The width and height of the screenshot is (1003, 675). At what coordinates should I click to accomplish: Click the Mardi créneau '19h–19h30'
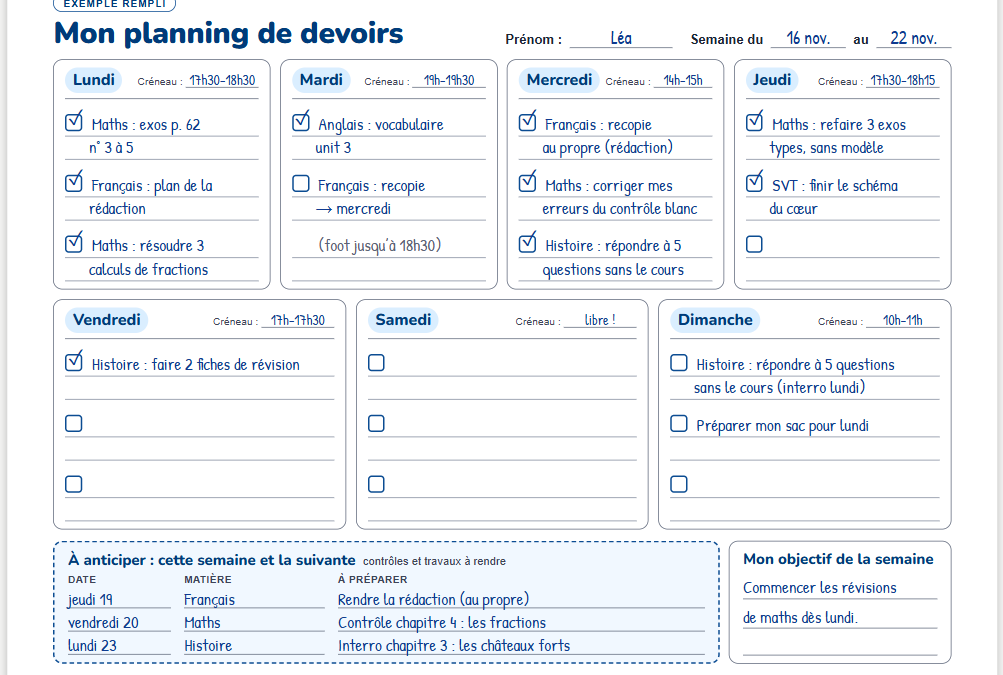449,81
